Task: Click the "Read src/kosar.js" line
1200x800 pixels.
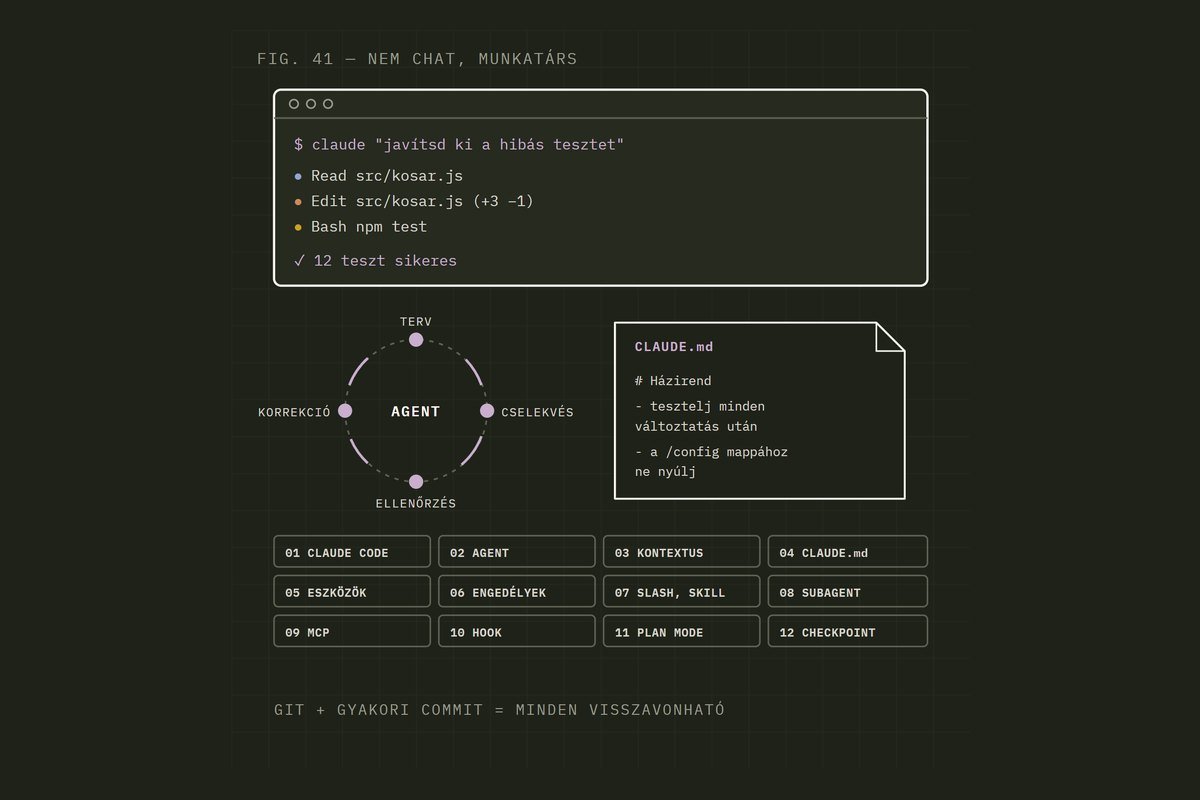Action: coord(387,176)
